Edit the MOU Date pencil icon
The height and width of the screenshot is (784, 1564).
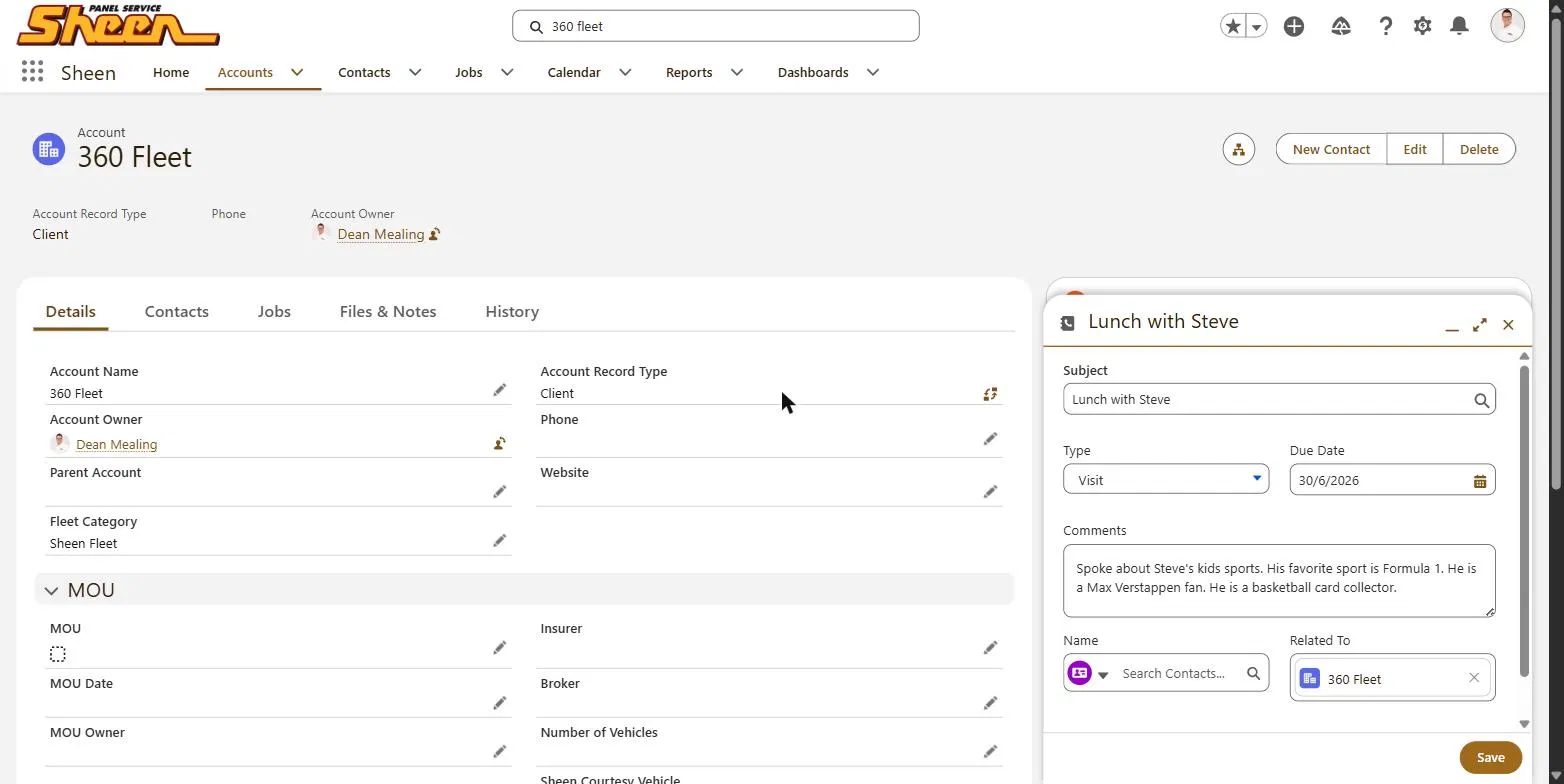click(x=499, y=703)
